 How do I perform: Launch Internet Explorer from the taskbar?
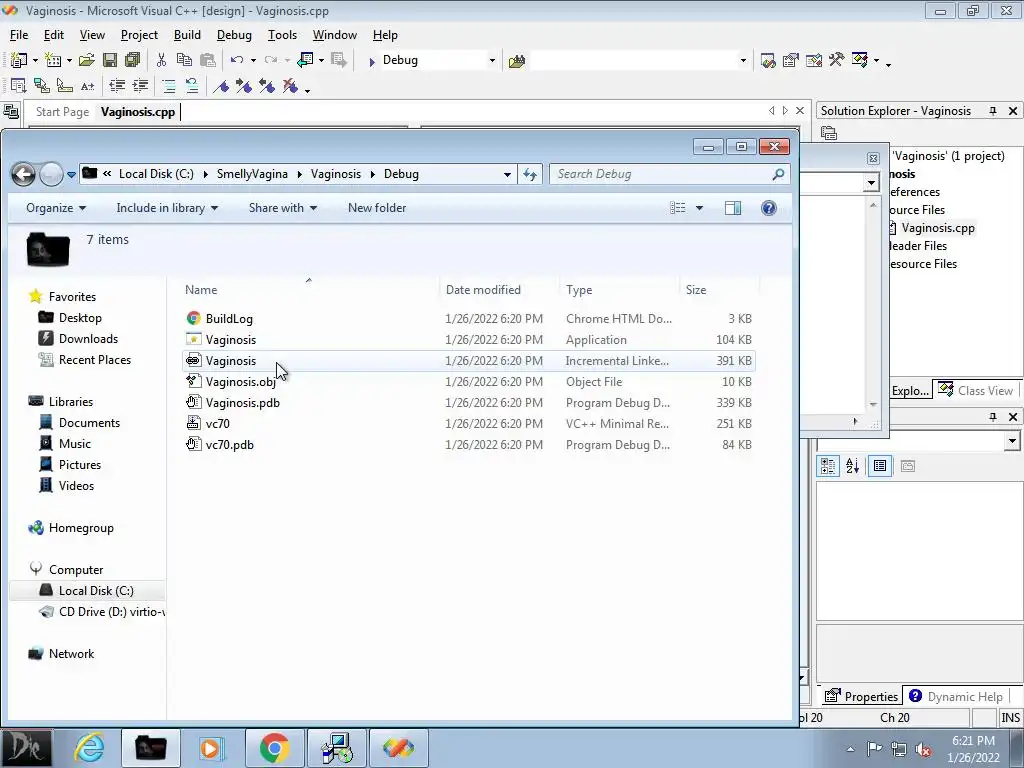[89, 748]
